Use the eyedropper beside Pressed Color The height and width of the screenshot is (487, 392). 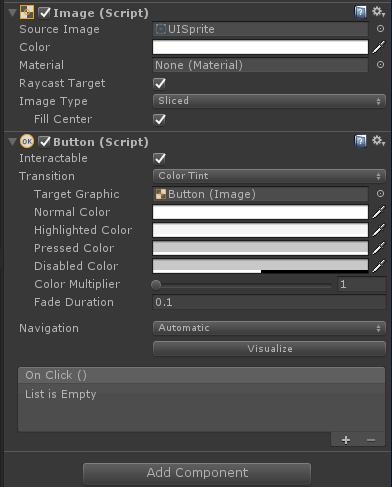(379, 248)
